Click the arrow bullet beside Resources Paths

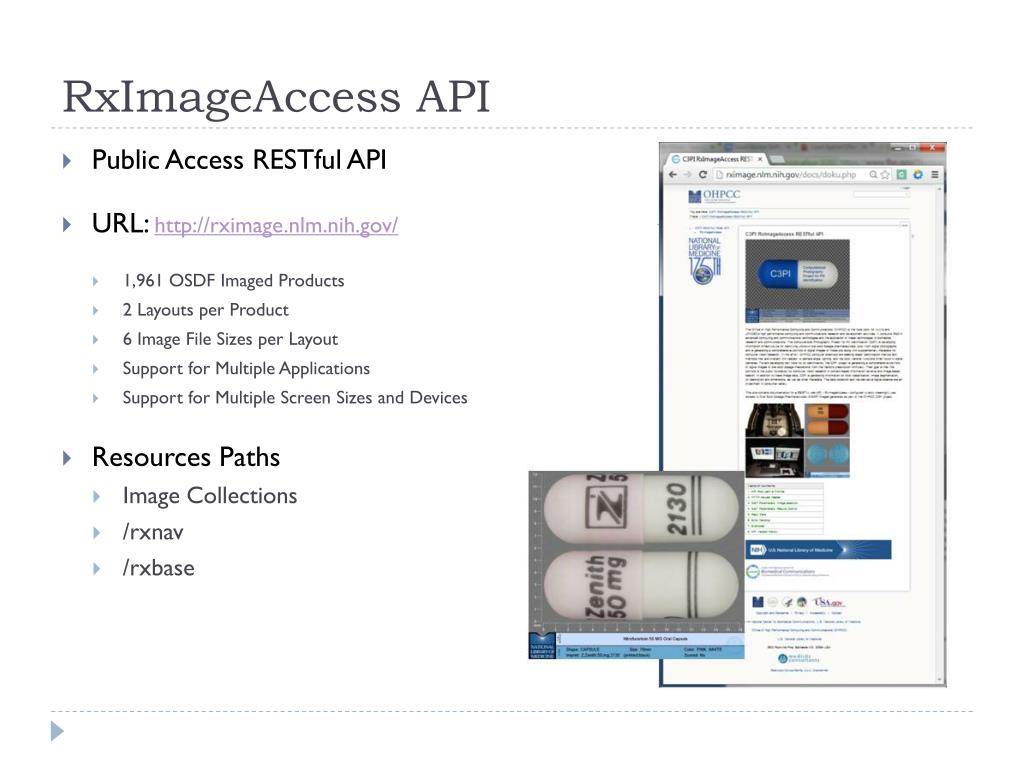point(67,457)
